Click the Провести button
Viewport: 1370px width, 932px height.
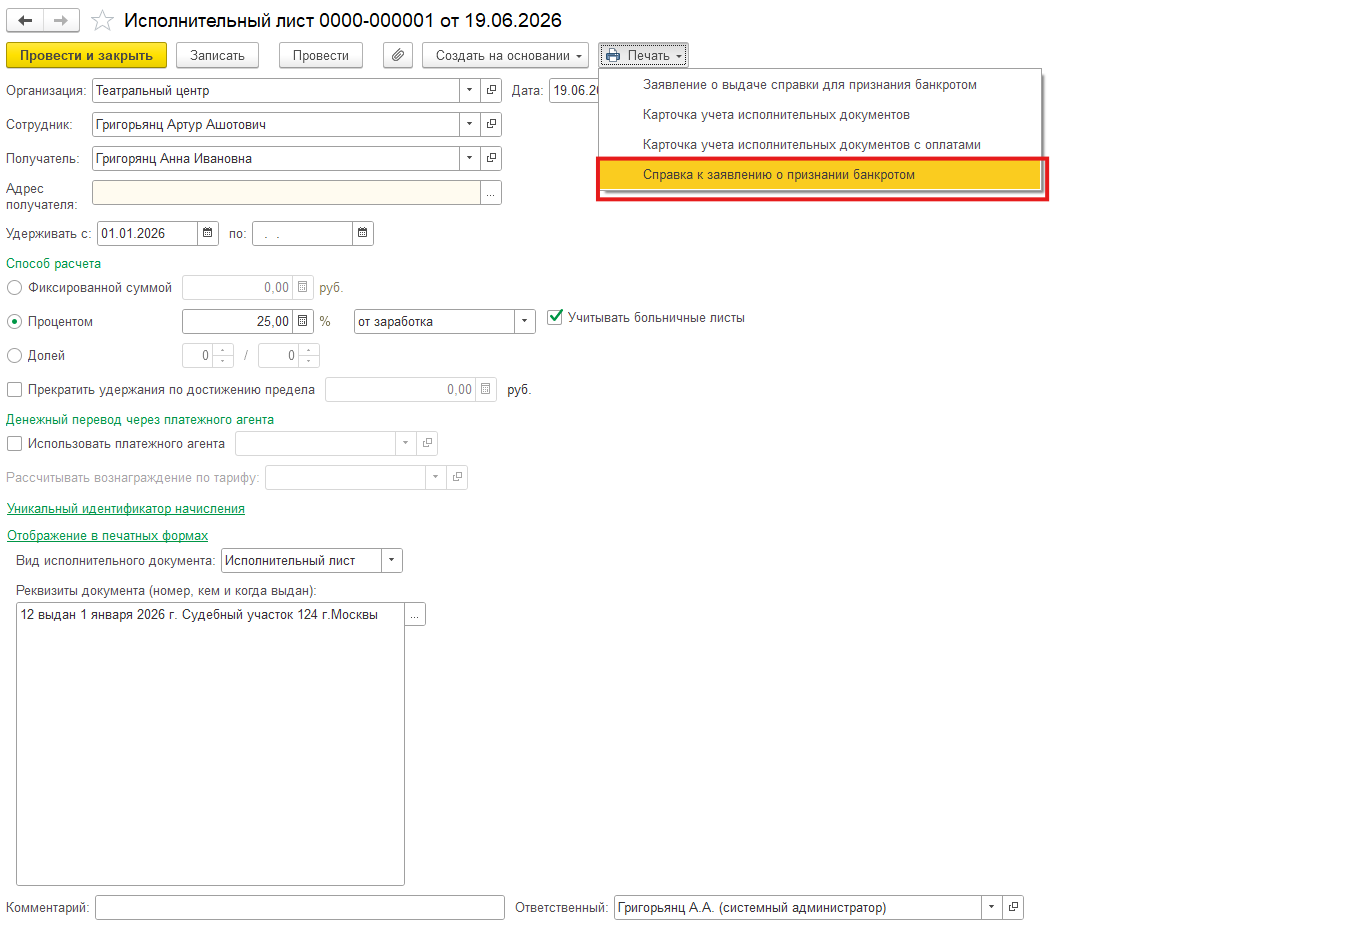pyautogui.click(x=321, y=55)
